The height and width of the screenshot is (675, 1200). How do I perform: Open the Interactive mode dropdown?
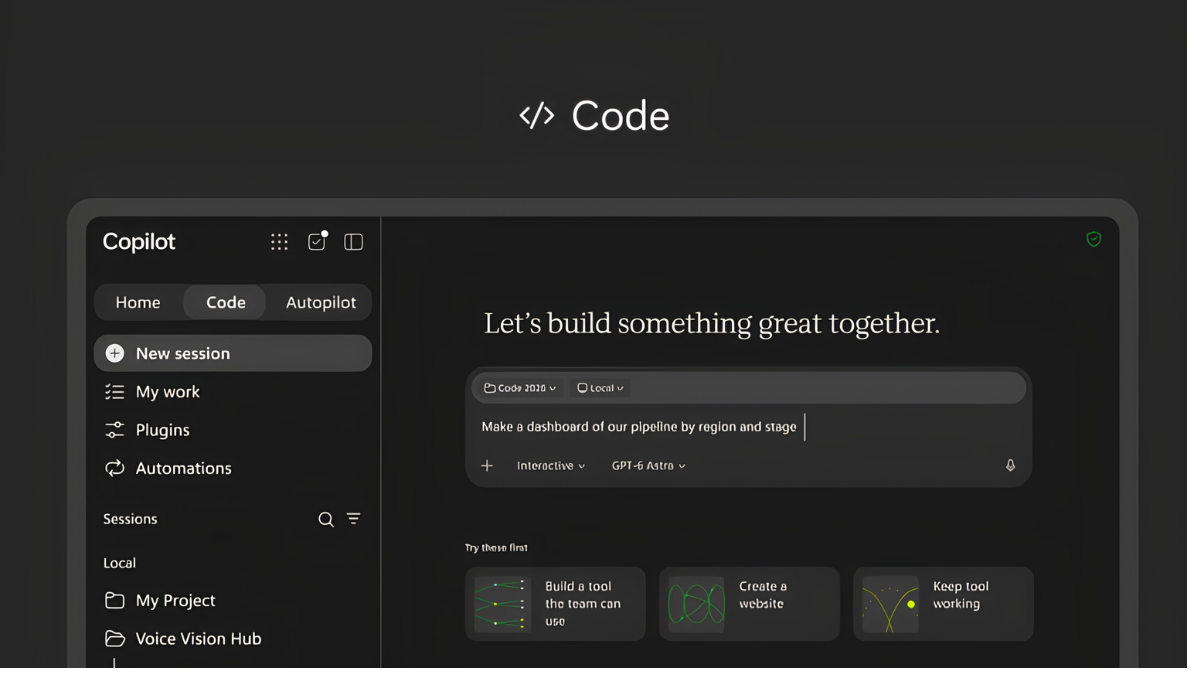point(551,466)
